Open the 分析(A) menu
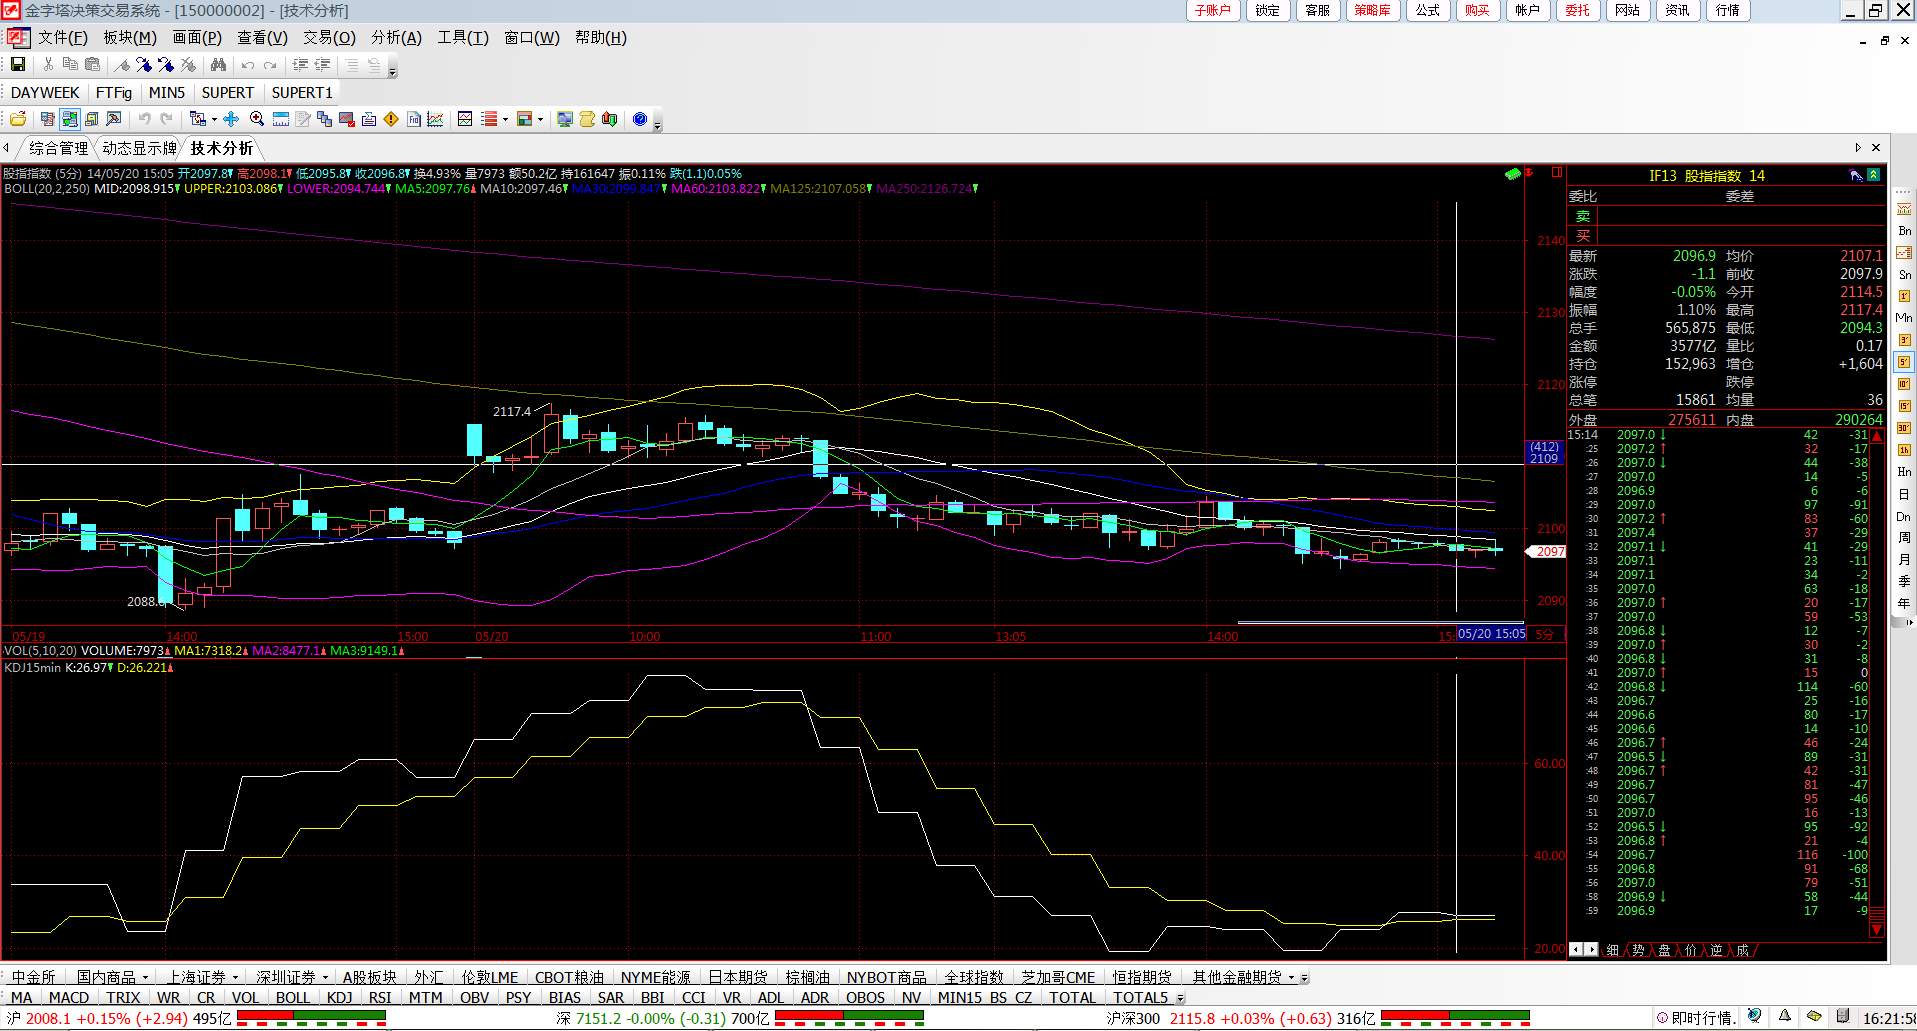1917x1031 pixels. (396, 38)
